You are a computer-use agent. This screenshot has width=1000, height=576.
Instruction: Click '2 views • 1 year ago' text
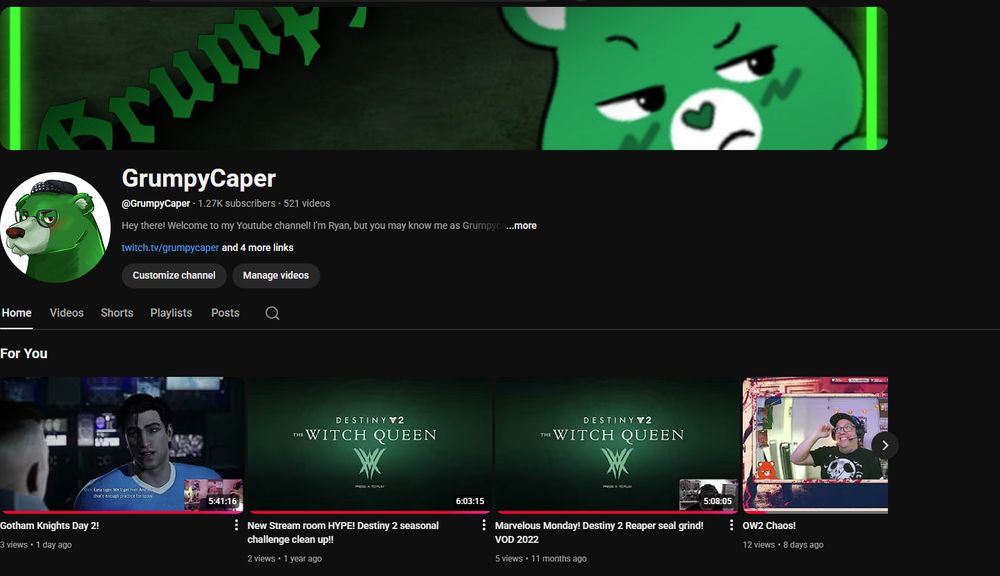284,559
